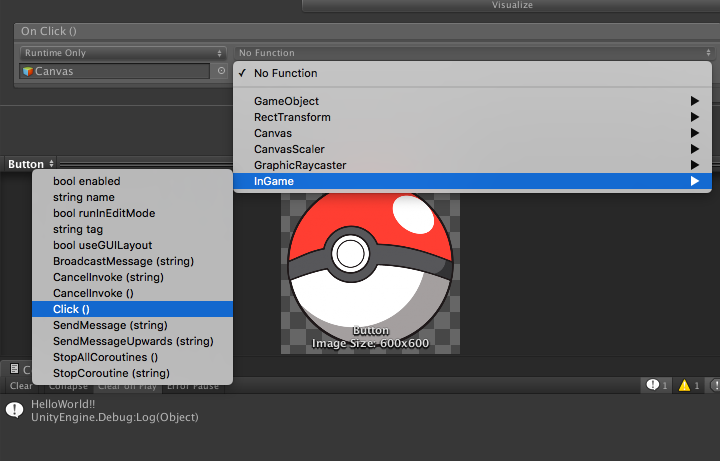Choose string tag from submenu
The height and width of the screenshot is (461, 720).
tap(132, 229)
